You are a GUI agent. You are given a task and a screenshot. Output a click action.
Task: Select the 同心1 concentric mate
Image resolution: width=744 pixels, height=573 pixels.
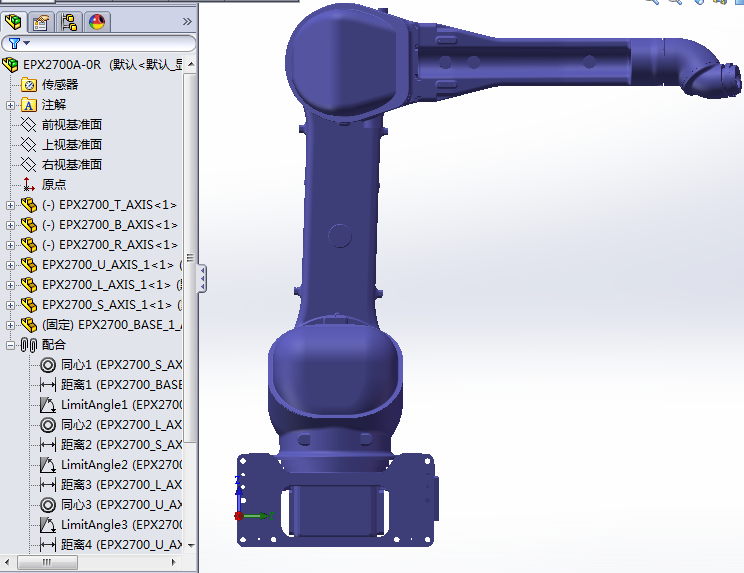click(x=111, y=365)
